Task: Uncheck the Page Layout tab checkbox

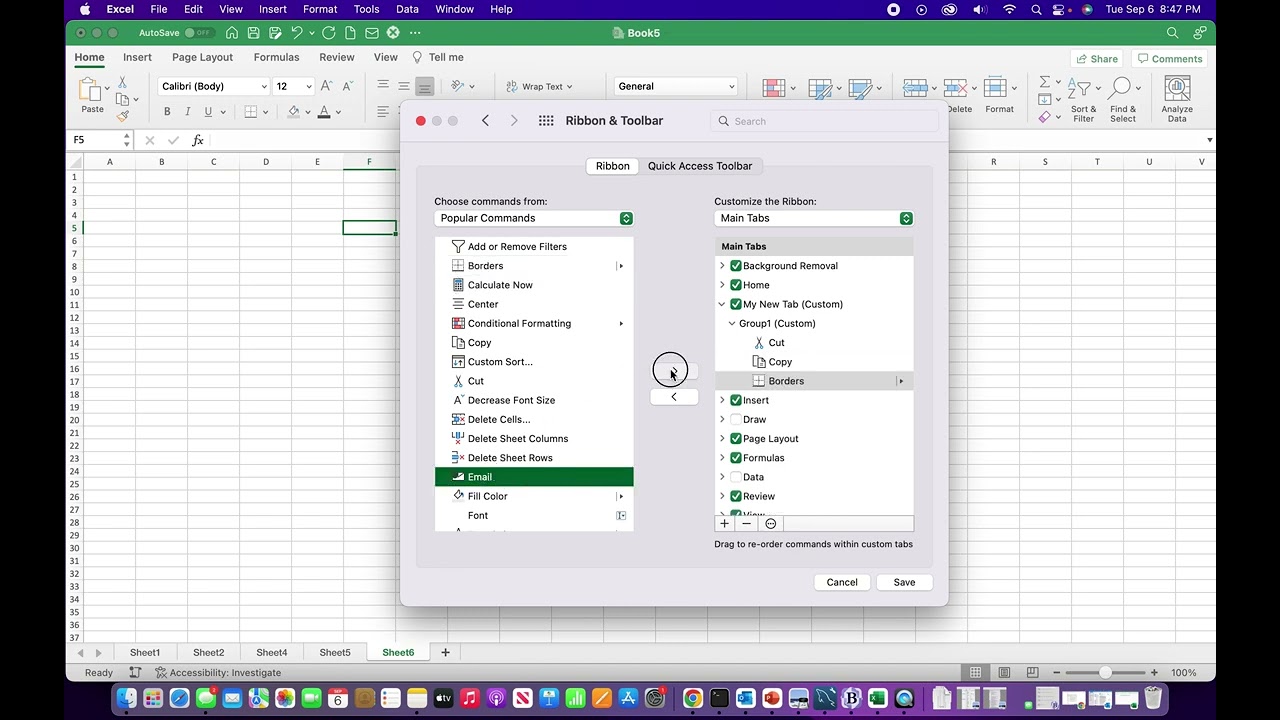Action: pyautogui.click(x=736, y=439)
